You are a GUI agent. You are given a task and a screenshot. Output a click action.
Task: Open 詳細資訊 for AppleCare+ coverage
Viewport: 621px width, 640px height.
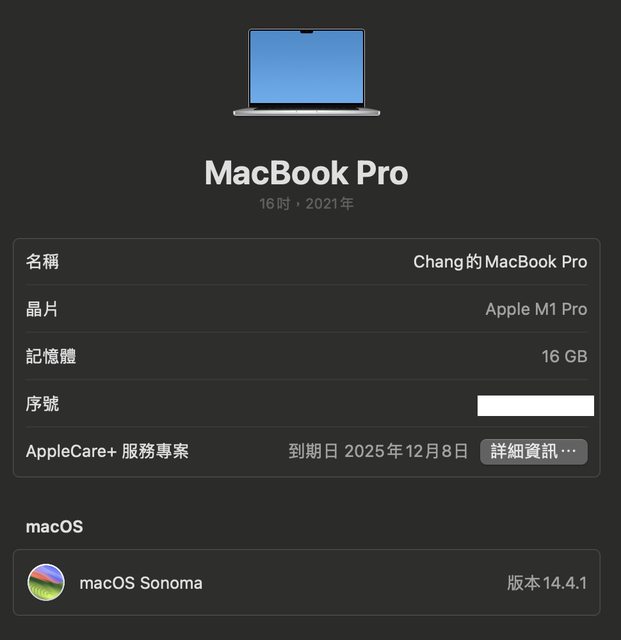point(534,451)
